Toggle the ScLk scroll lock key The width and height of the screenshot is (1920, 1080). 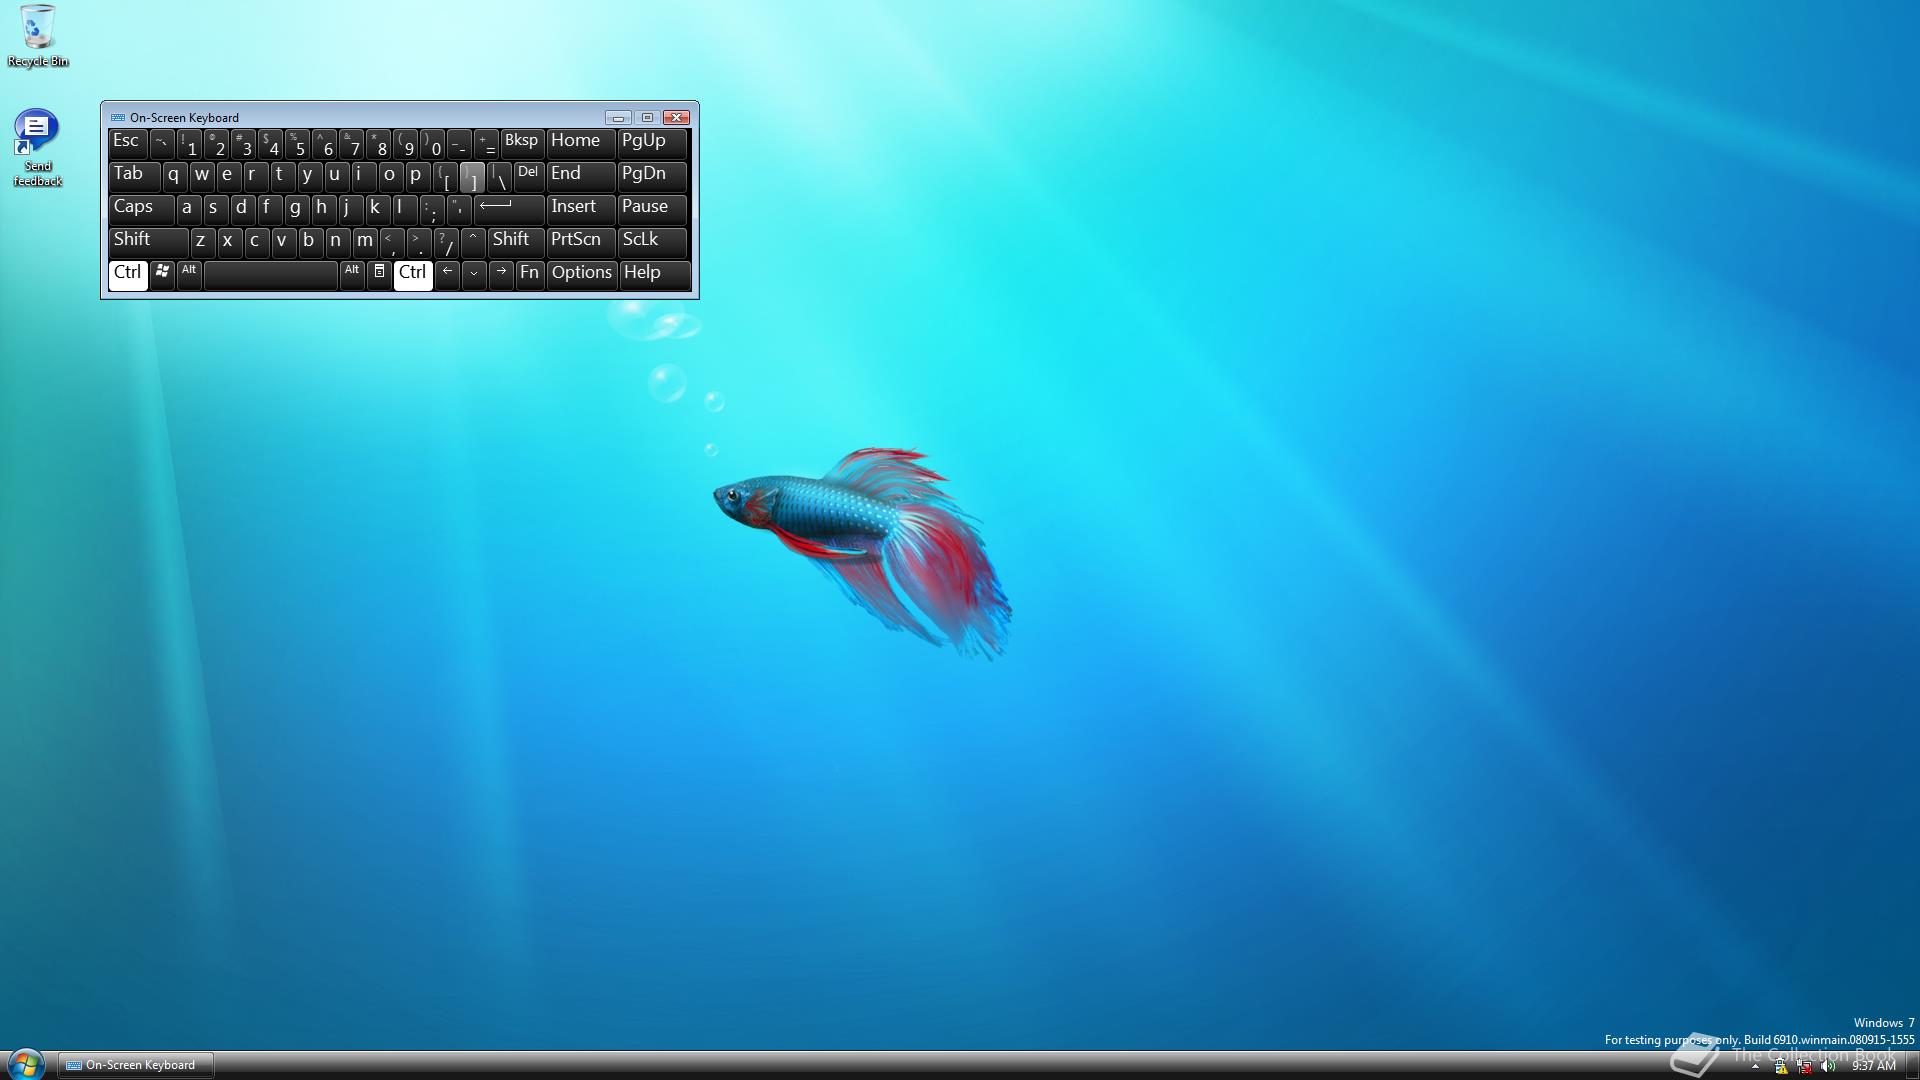coord(652,241)
